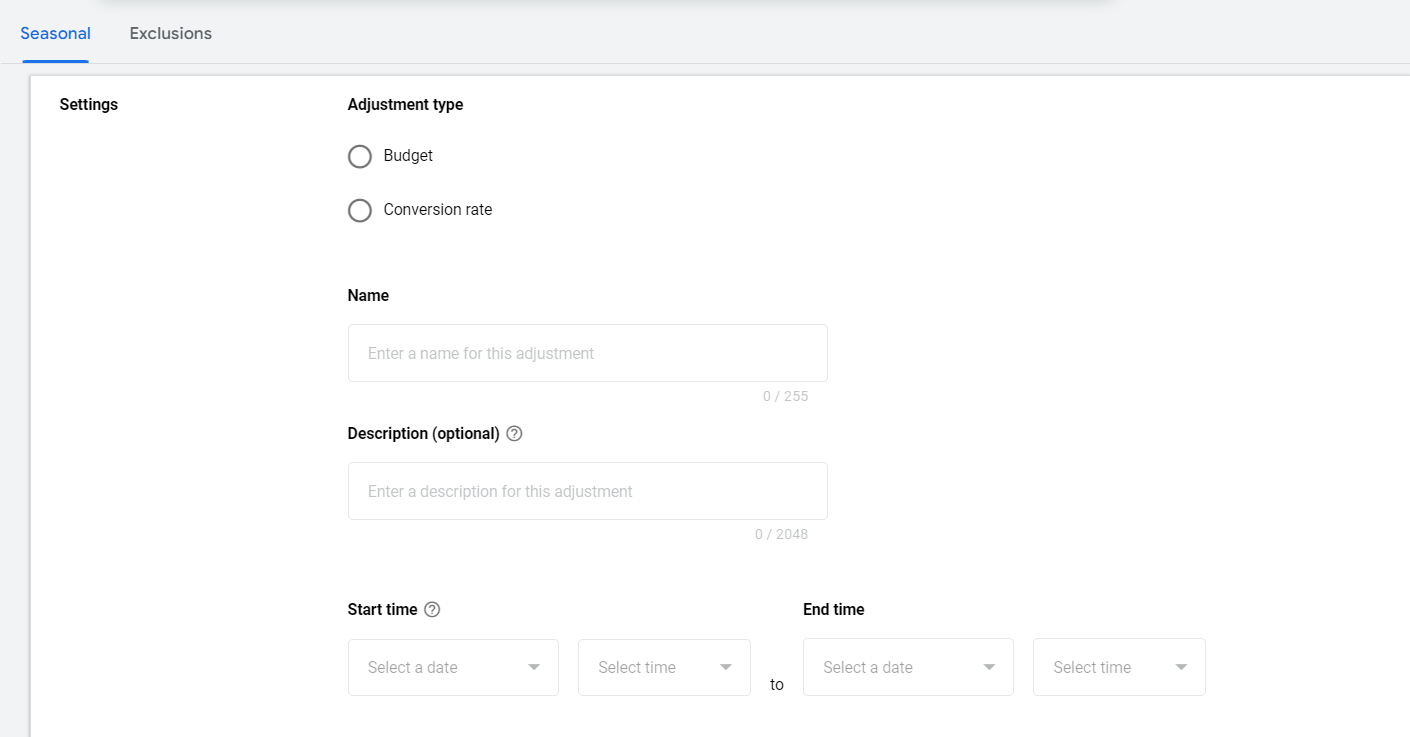Open the End time date picker
The height and width of the screenshot is (737, 1410).
[895, 667]
